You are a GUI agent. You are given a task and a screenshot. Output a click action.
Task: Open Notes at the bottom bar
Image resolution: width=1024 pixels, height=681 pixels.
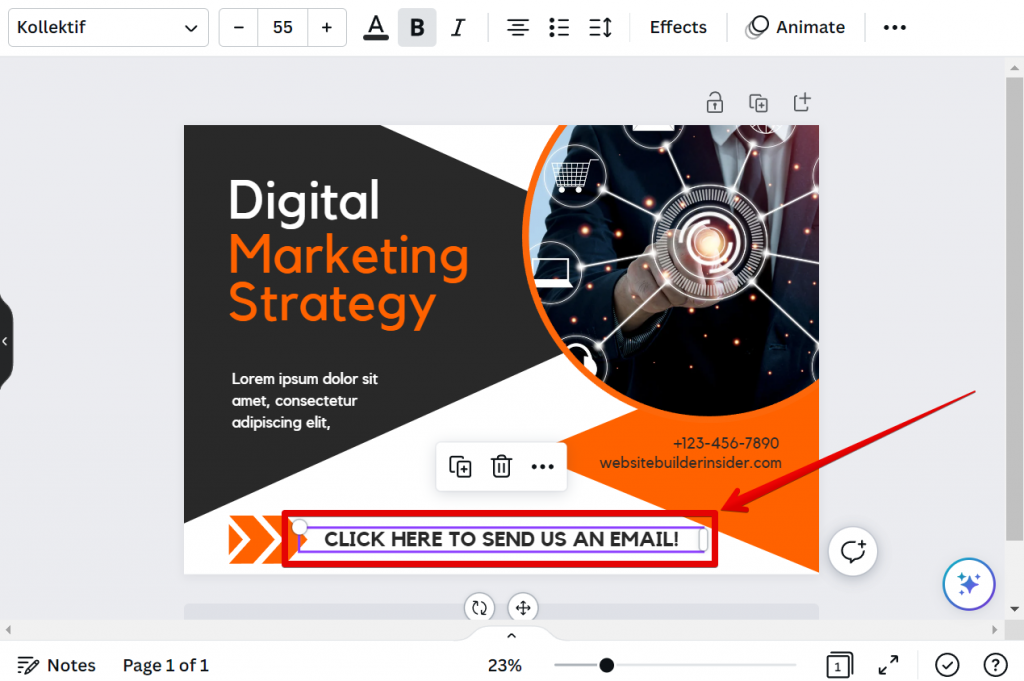click(x=57, y=665)
